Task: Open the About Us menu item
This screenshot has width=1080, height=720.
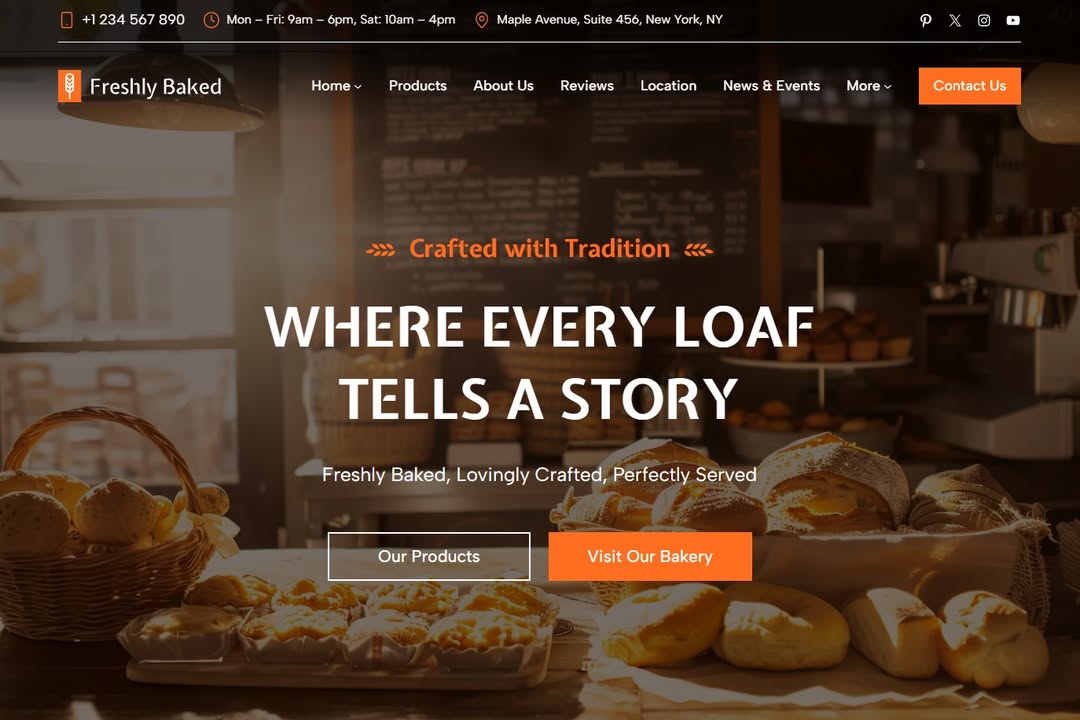Action: pos(503,85)
